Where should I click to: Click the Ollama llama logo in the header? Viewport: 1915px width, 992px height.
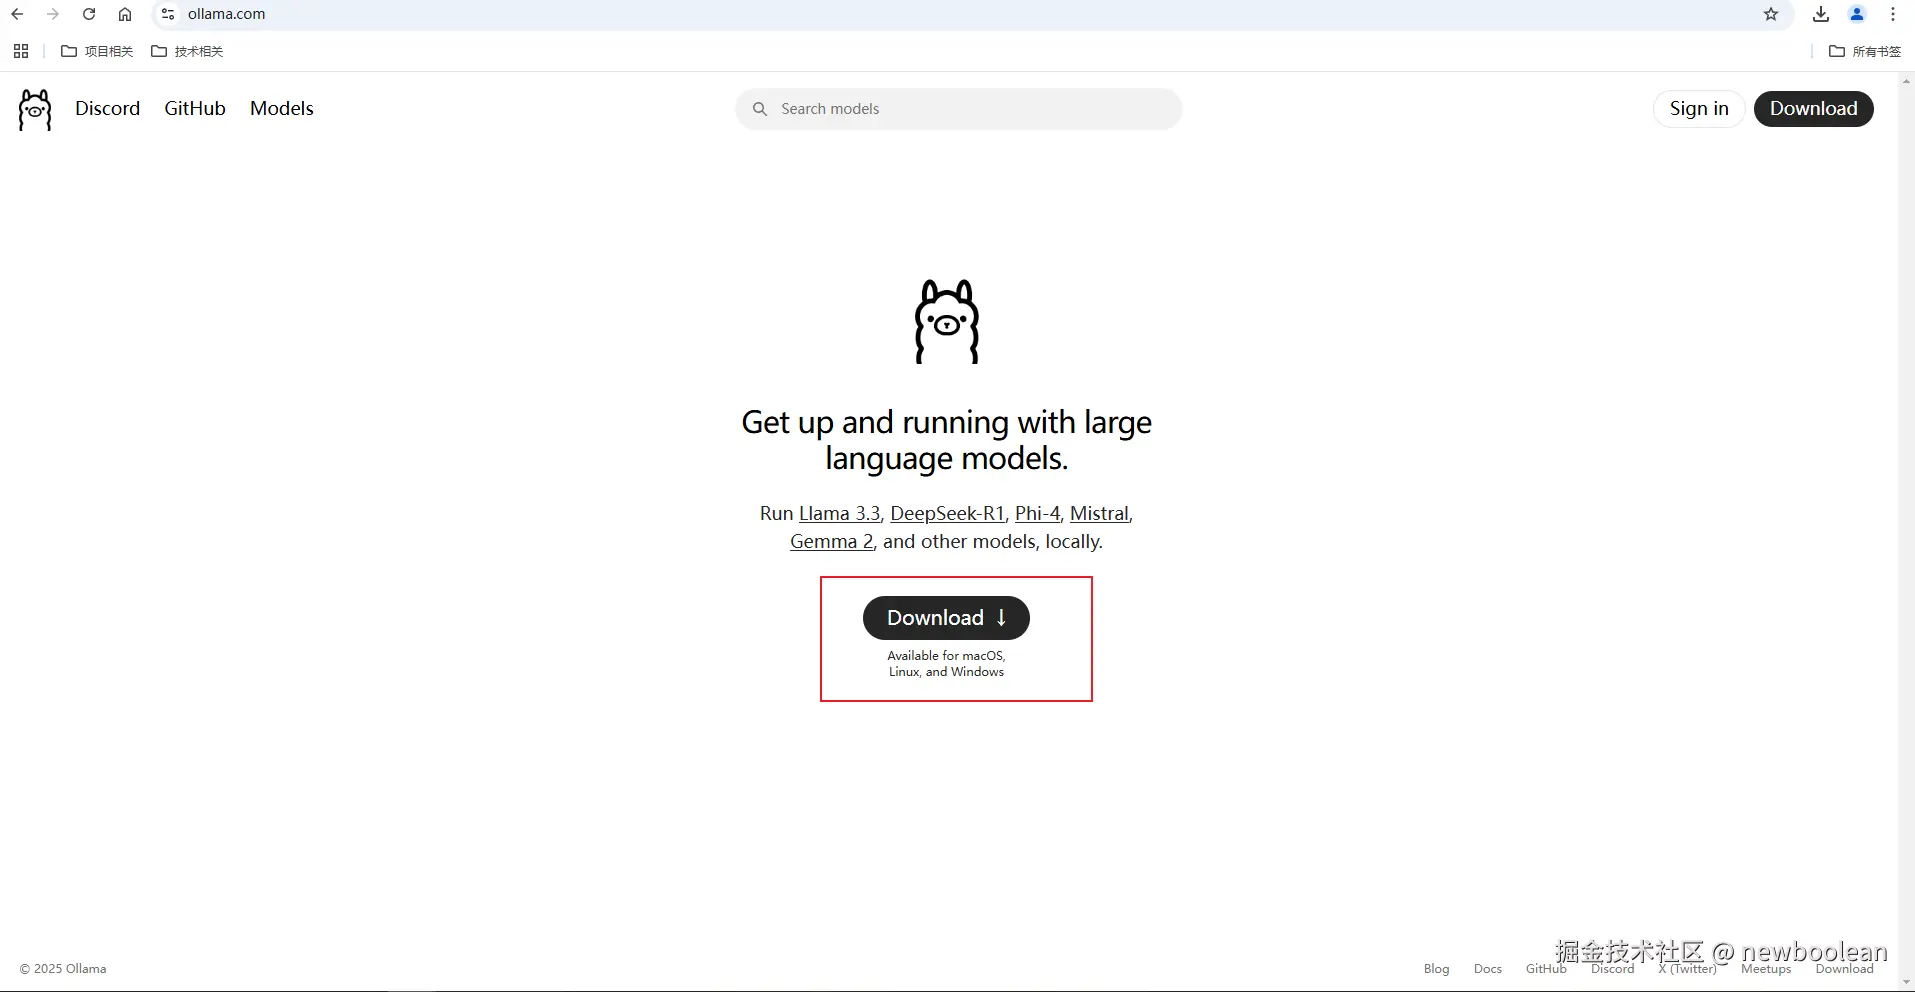click(35, 109)
